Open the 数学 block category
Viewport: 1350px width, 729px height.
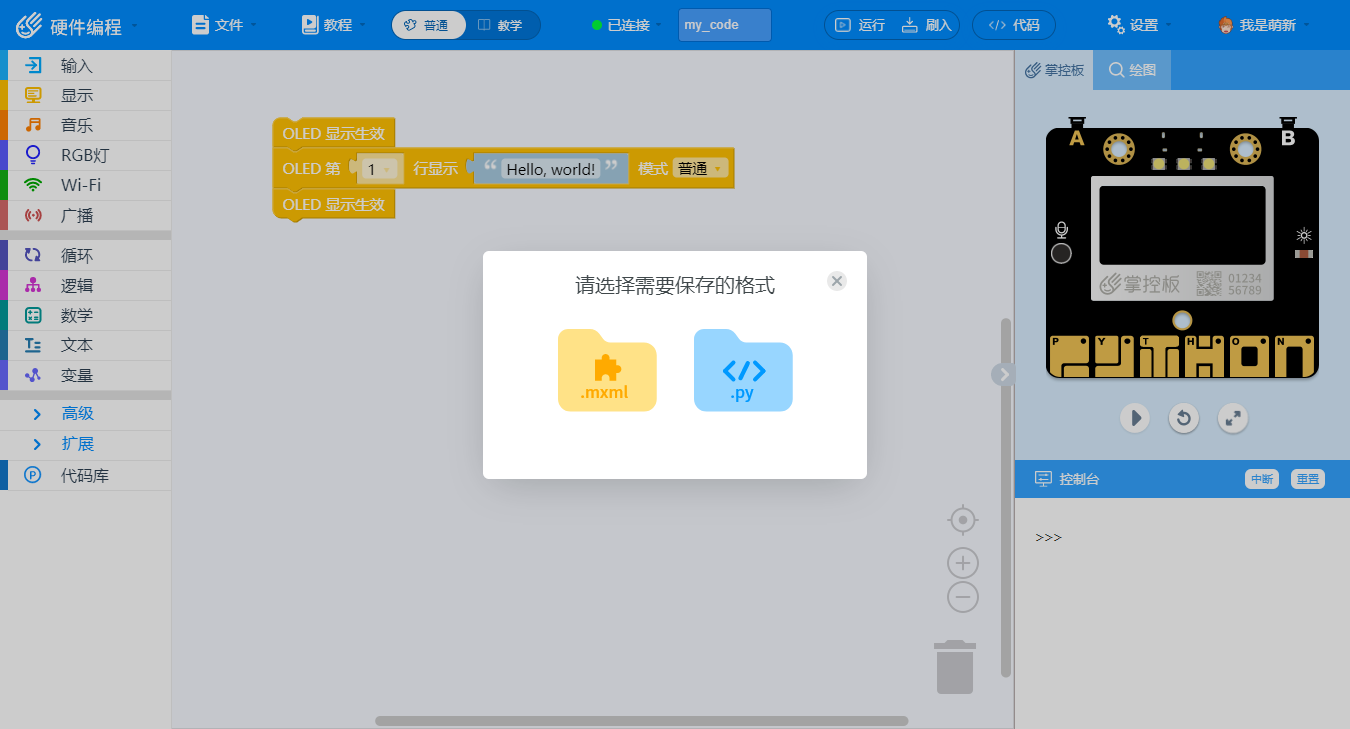pyautogui.click(x=86, y=316)
